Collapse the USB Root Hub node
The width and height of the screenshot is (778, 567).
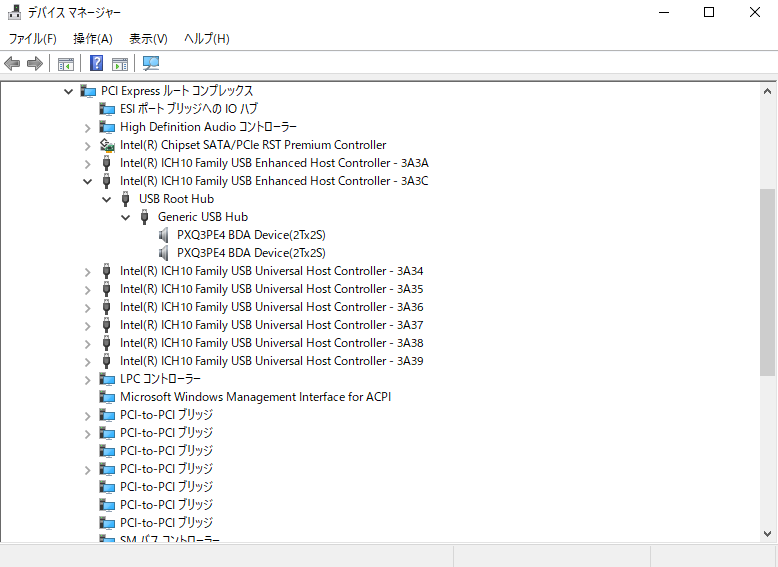tap(107, 199)
